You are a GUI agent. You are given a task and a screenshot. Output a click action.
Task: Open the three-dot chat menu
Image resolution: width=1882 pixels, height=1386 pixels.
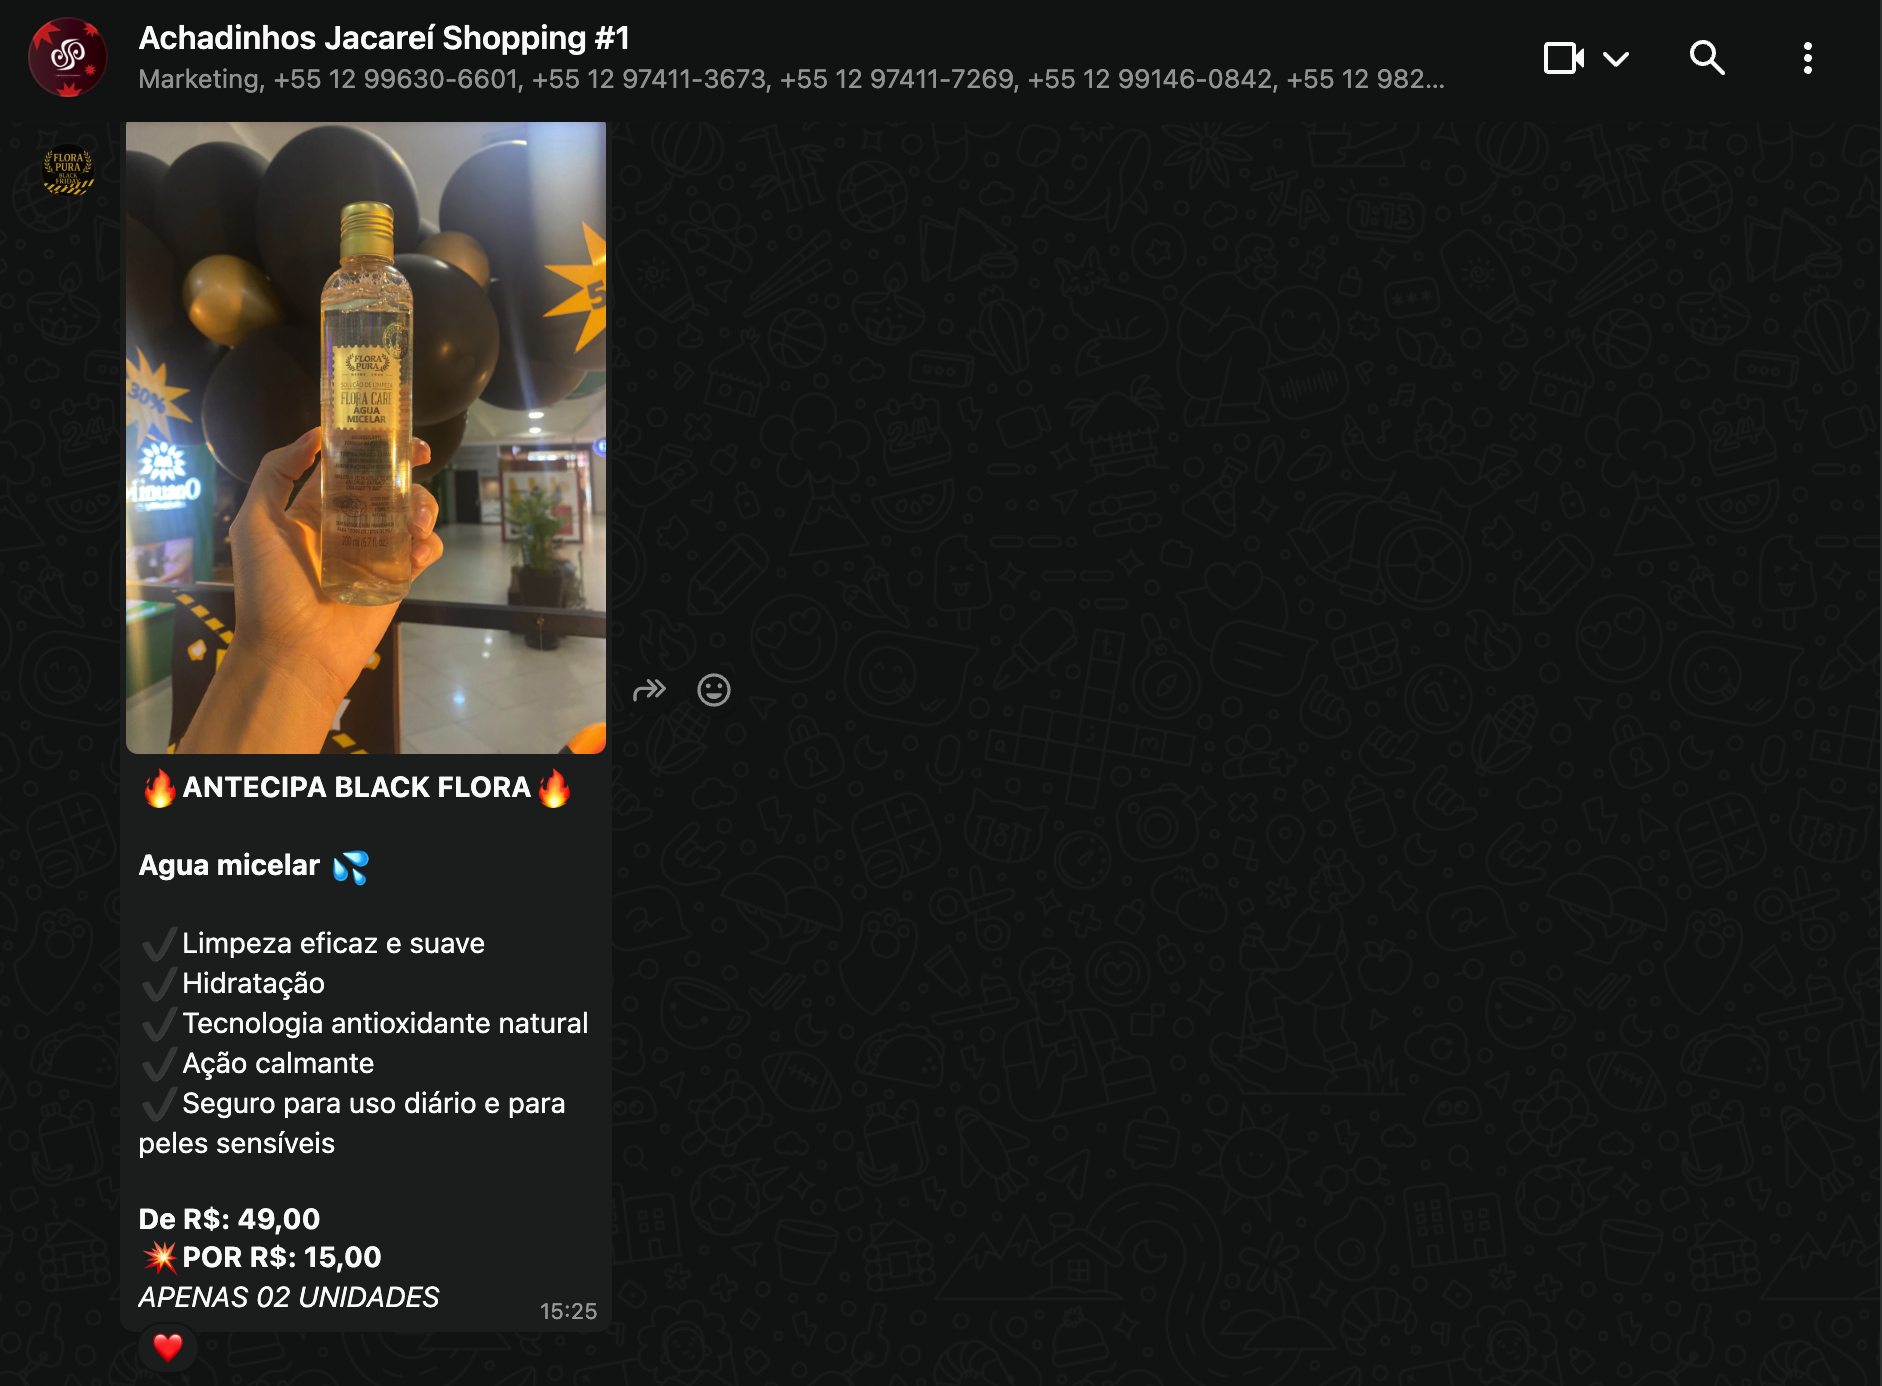coord(1807,58)
